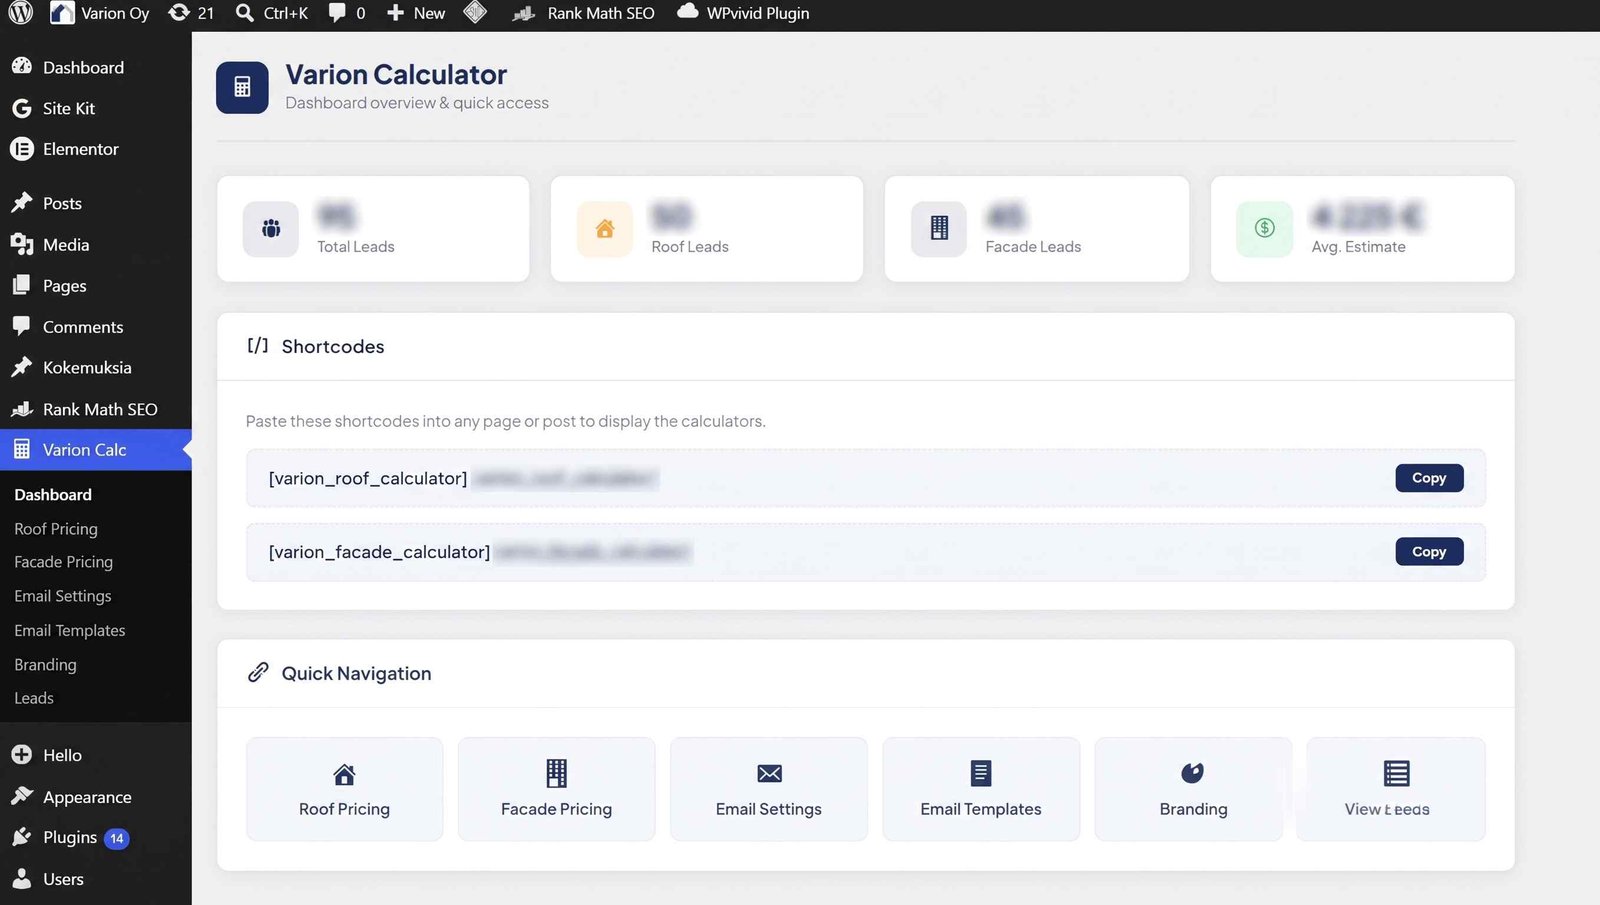
Task: Open Email Templates in the submenu
Action: [x=70, y=630]
